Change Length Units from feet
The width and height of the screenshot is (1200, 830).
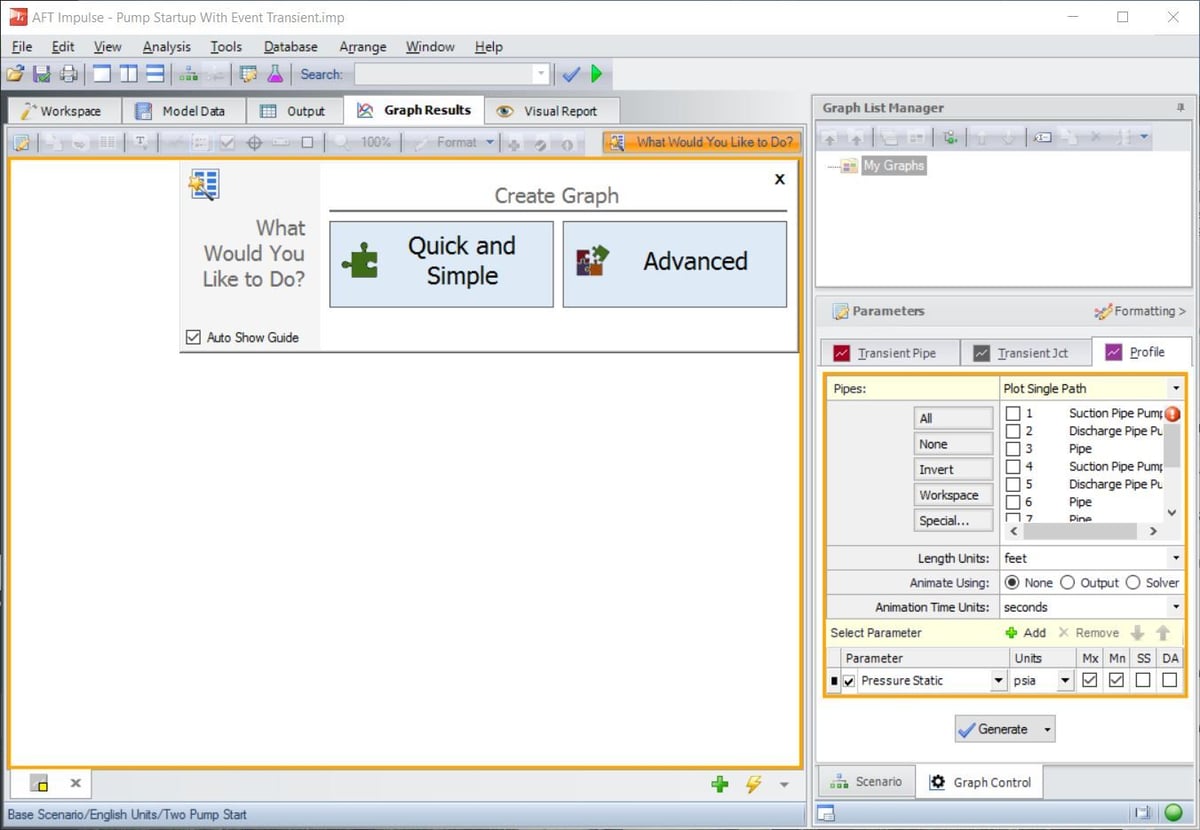click(x=1178, y=557)
